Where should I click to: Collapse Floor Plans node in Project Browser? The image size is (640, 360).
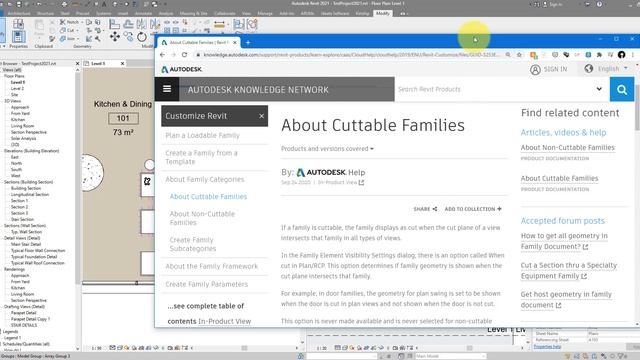coord(14,76)
